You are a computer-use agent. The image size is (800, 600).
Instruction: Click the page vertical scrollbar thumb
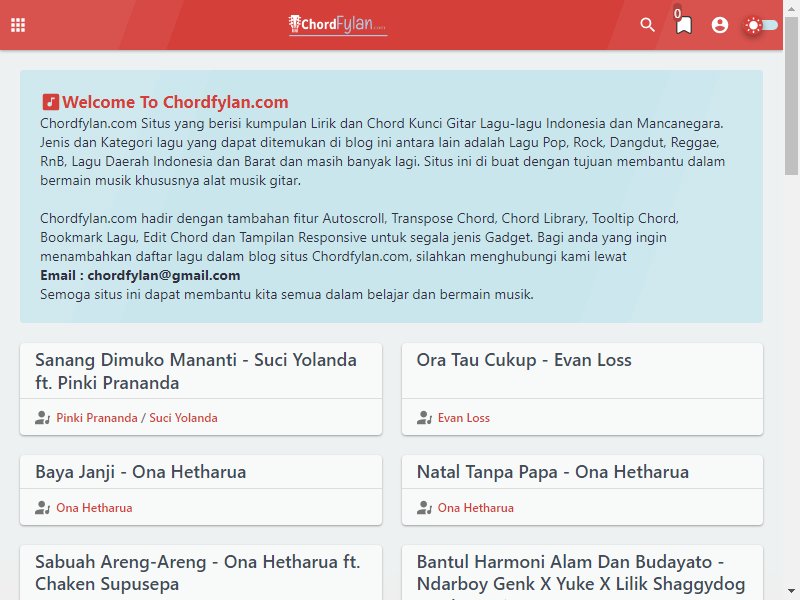pyautogui.click(x=792, y=95)
